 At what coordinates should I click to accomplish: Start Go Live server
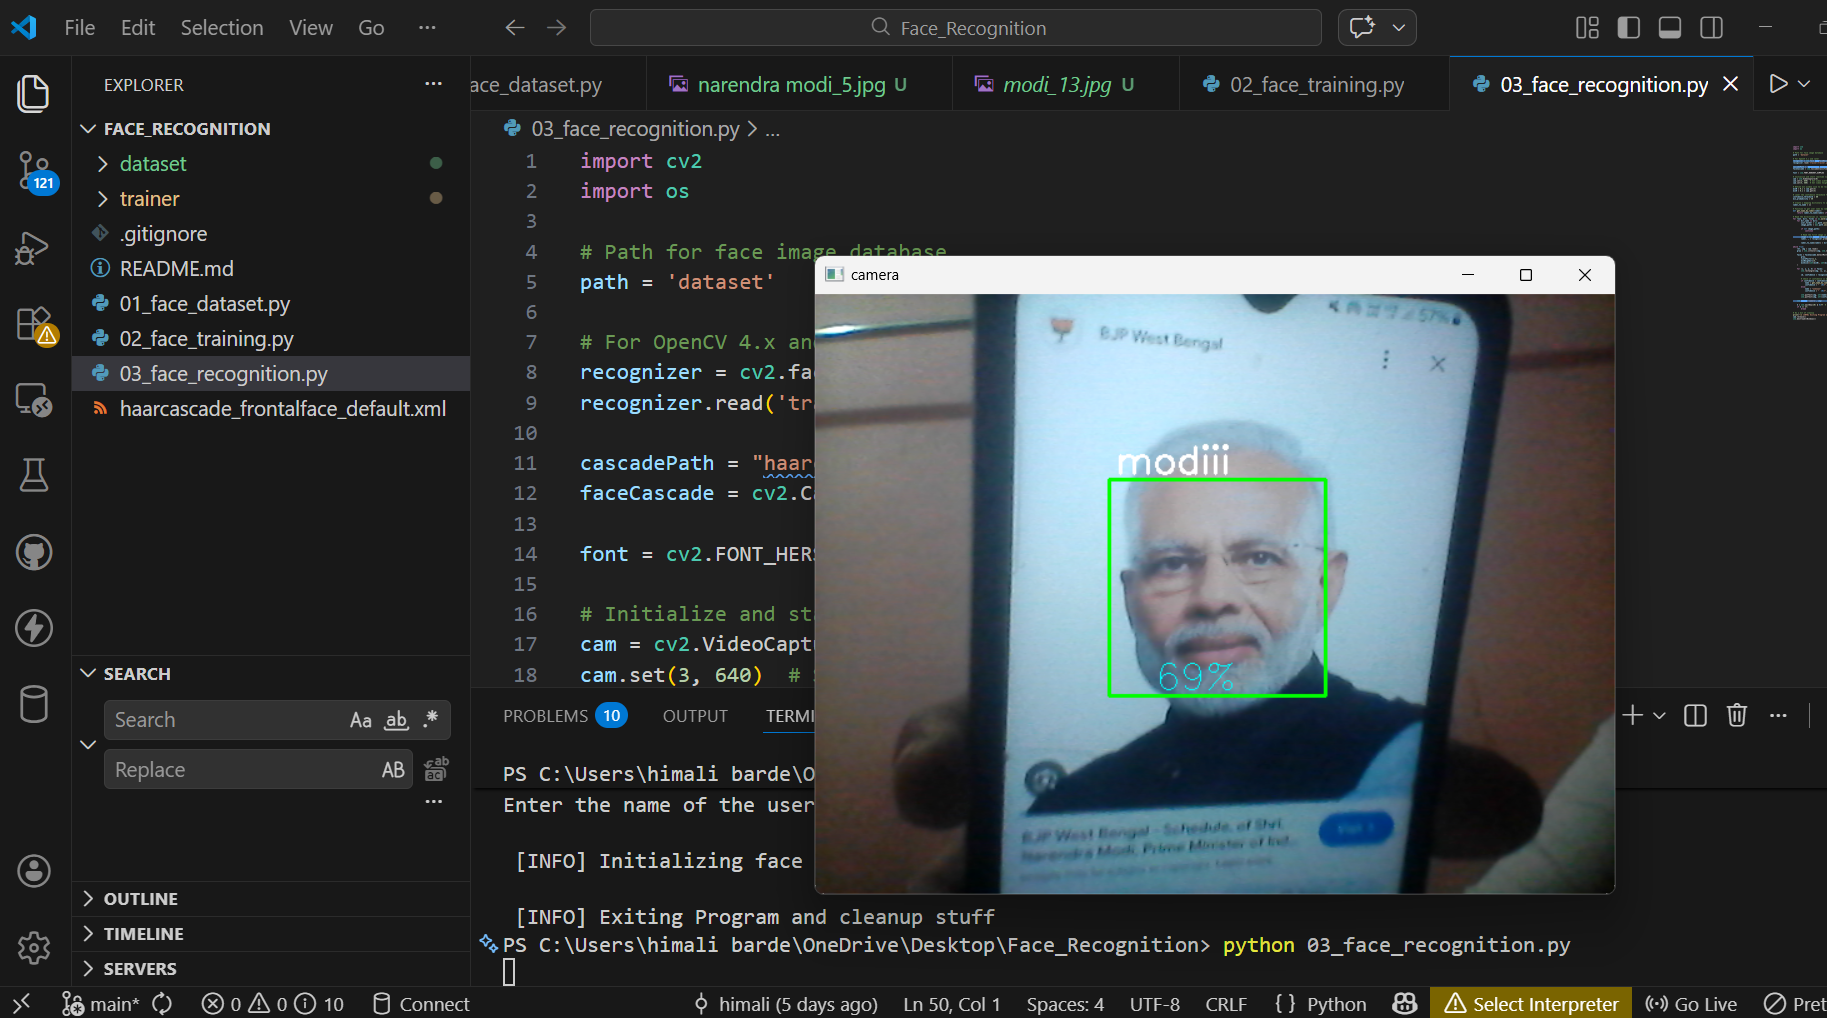[x=1690, y=1003]
